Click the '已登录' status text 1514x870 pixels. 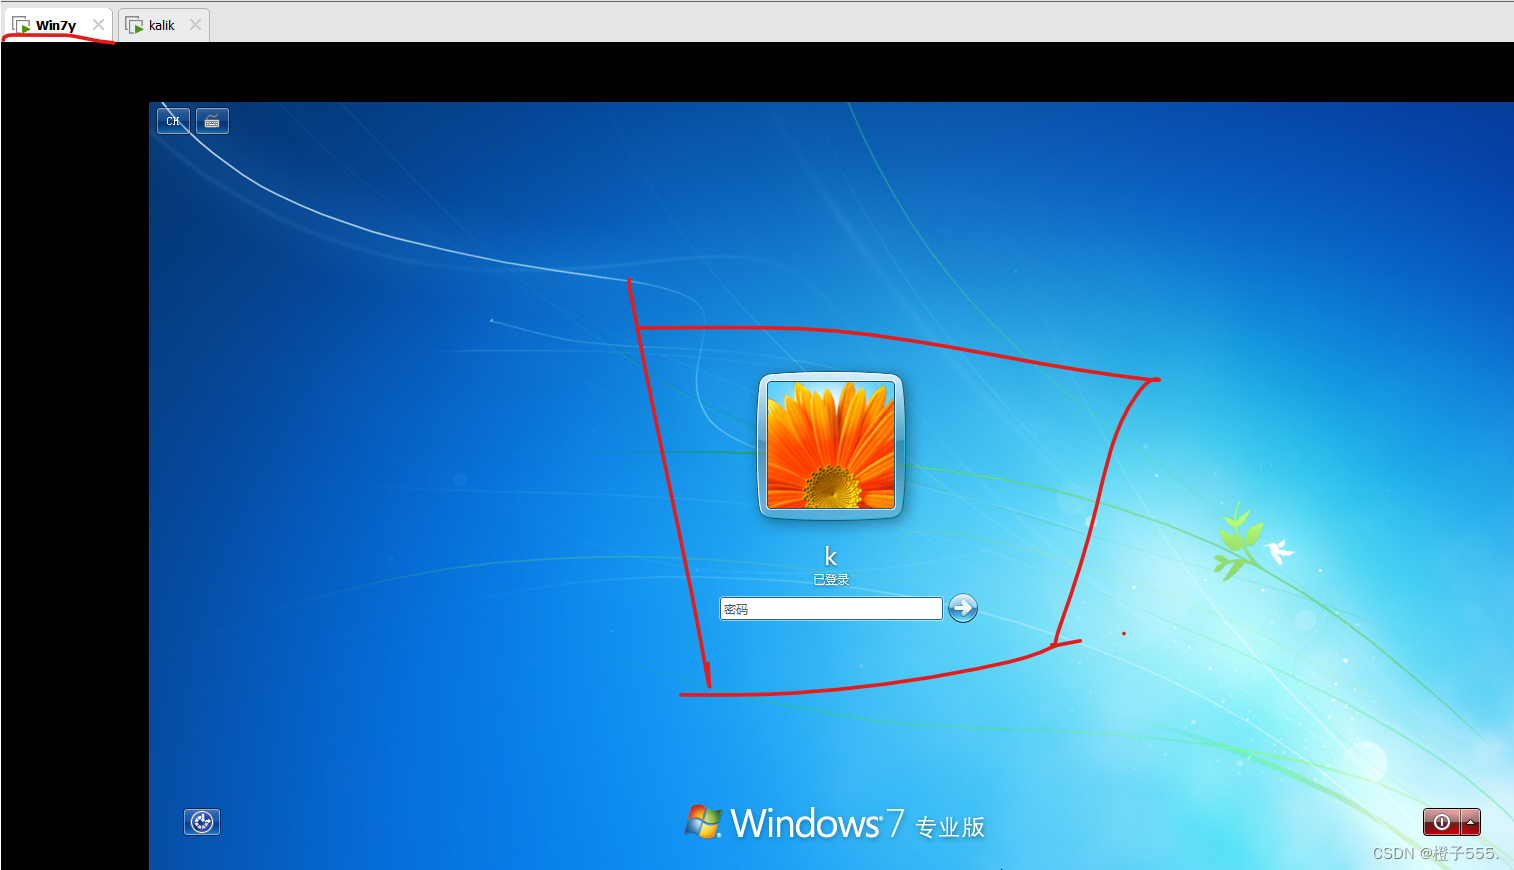pyautogui.click(x=831, y=580)
